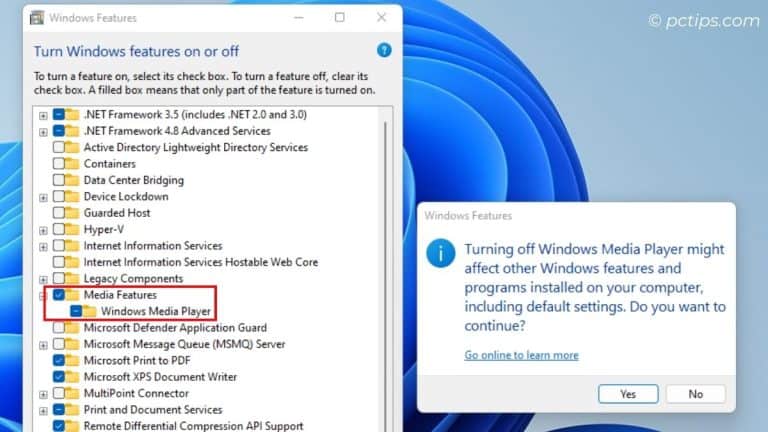Expand the Legacy Components tree node
This screenshot has height=432, width=768.
(x=43, y=279)
